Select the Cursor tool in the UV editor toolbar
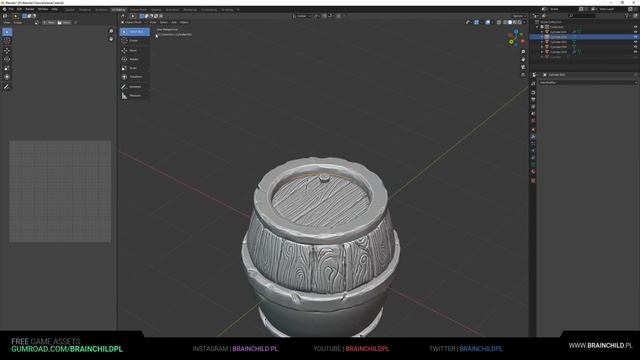640x360 pixels. [x=7, y=41]
